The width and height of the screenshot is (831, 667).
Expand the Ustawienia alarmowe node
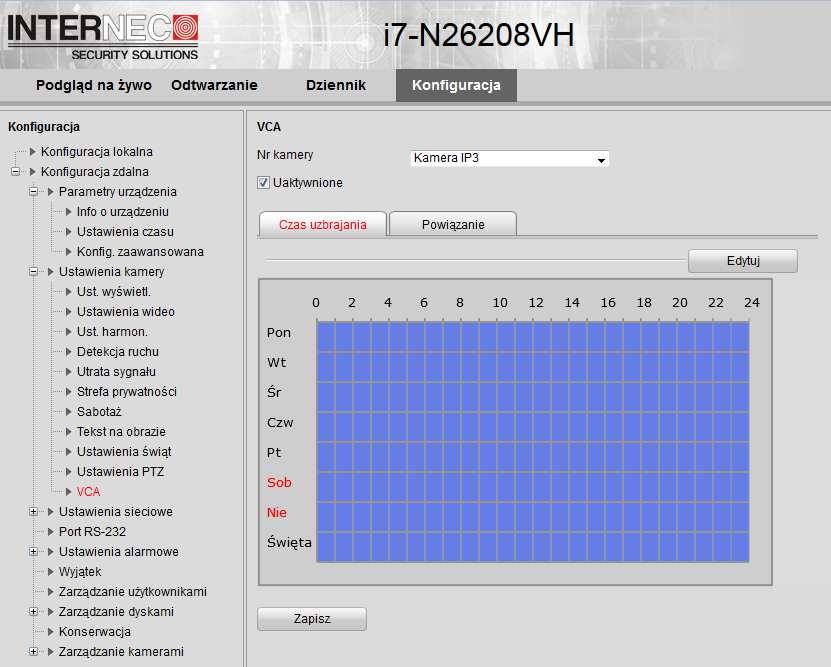pyautogui.click(x=33, y=552)
